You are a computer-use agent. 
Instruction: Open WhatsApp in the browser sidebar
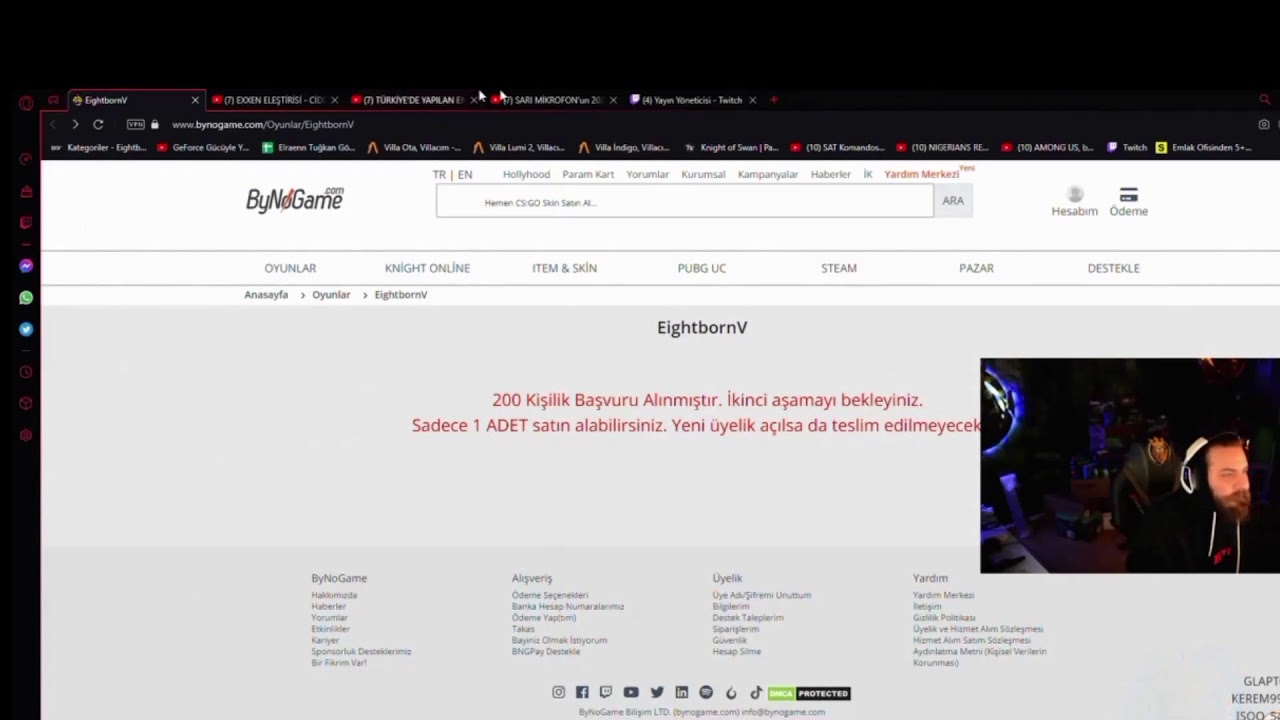pyautogui.click(x=26, y=297)
